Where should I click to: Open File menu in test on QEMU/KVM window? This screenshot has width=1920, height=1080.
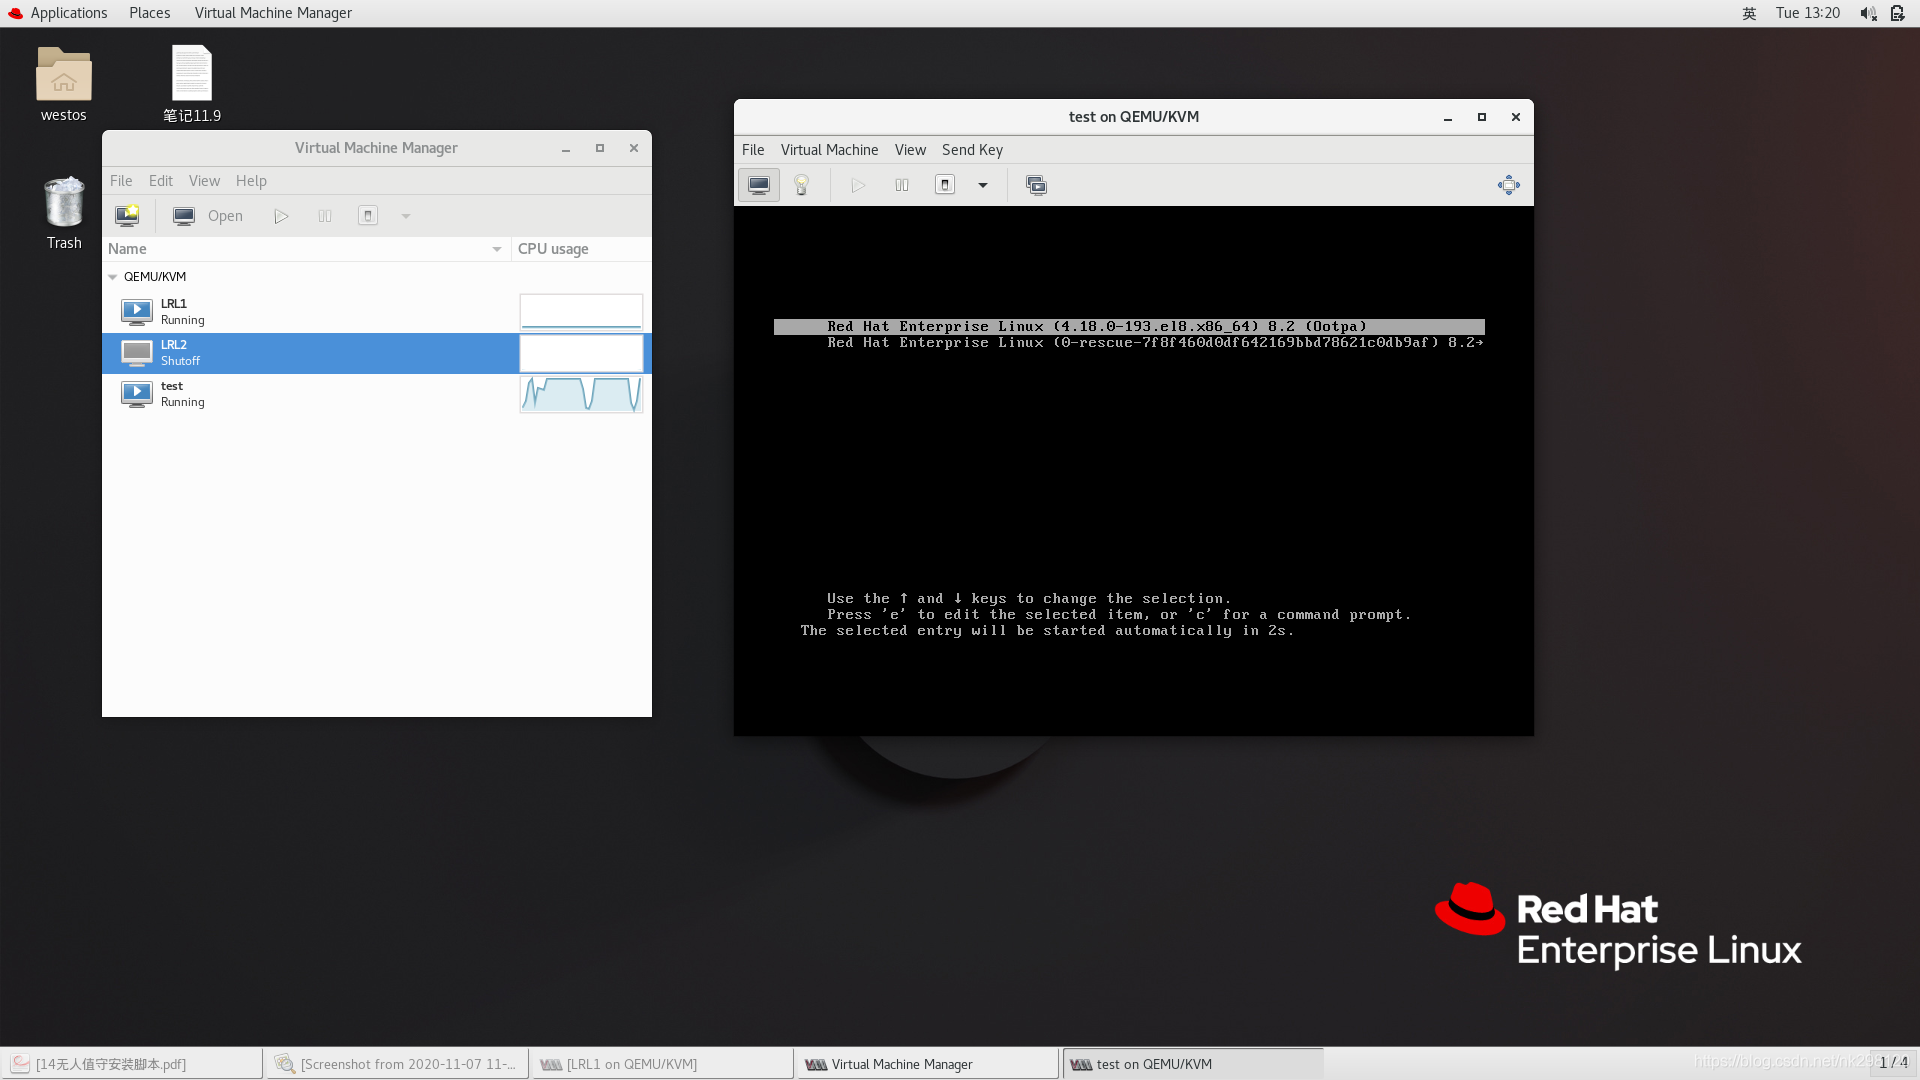pyautogui.click(x=753, y=150)
